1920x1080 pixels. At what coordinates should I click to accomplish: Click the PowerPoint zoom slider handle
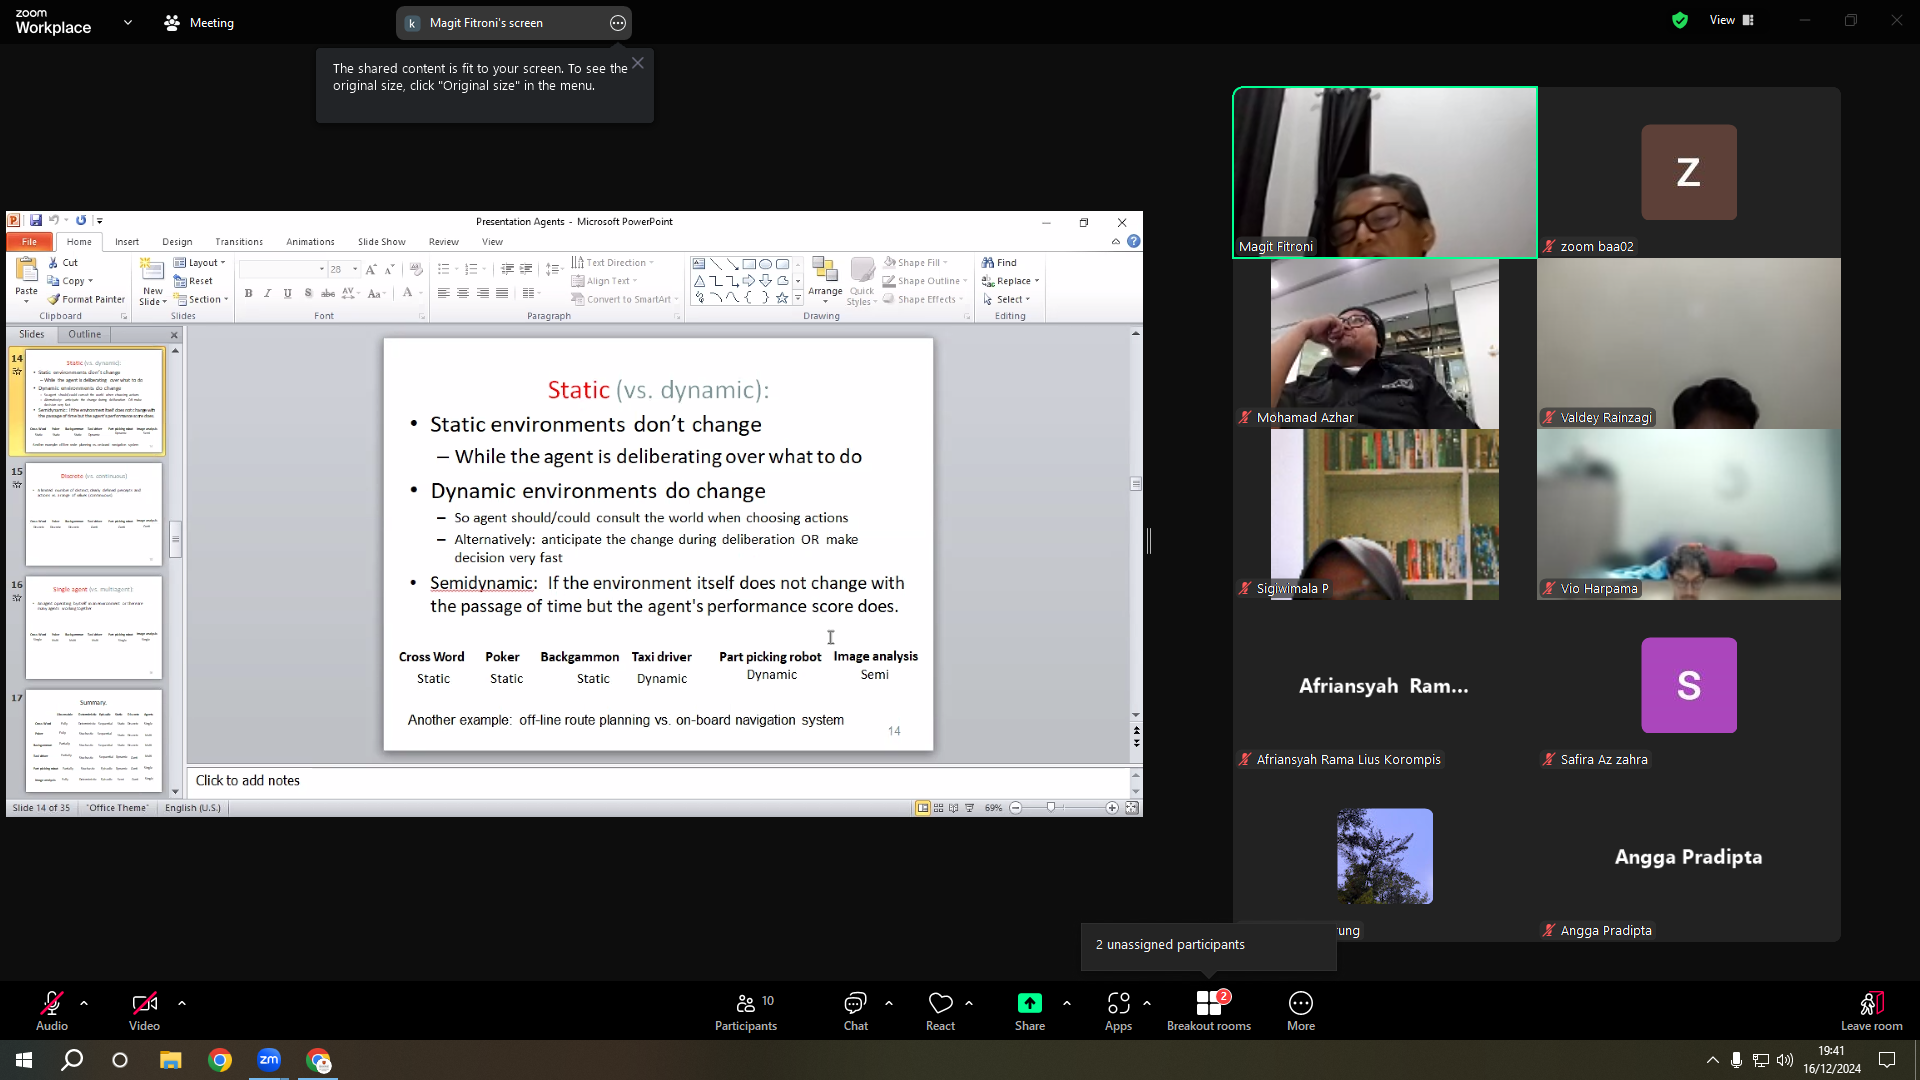pyautogui.click(x=1051, y=808)
